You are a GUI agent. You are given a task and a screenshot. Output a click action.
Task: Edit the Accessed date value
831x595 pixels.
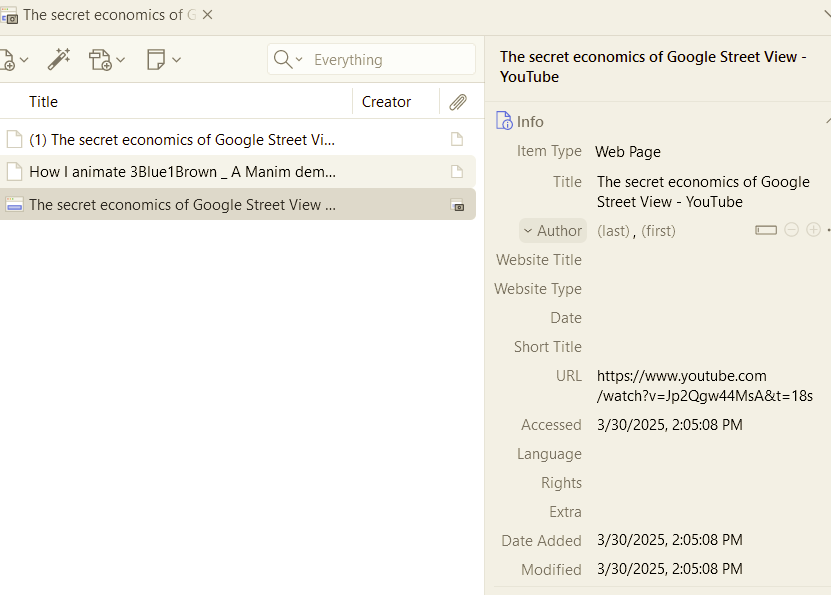(669, 425)
